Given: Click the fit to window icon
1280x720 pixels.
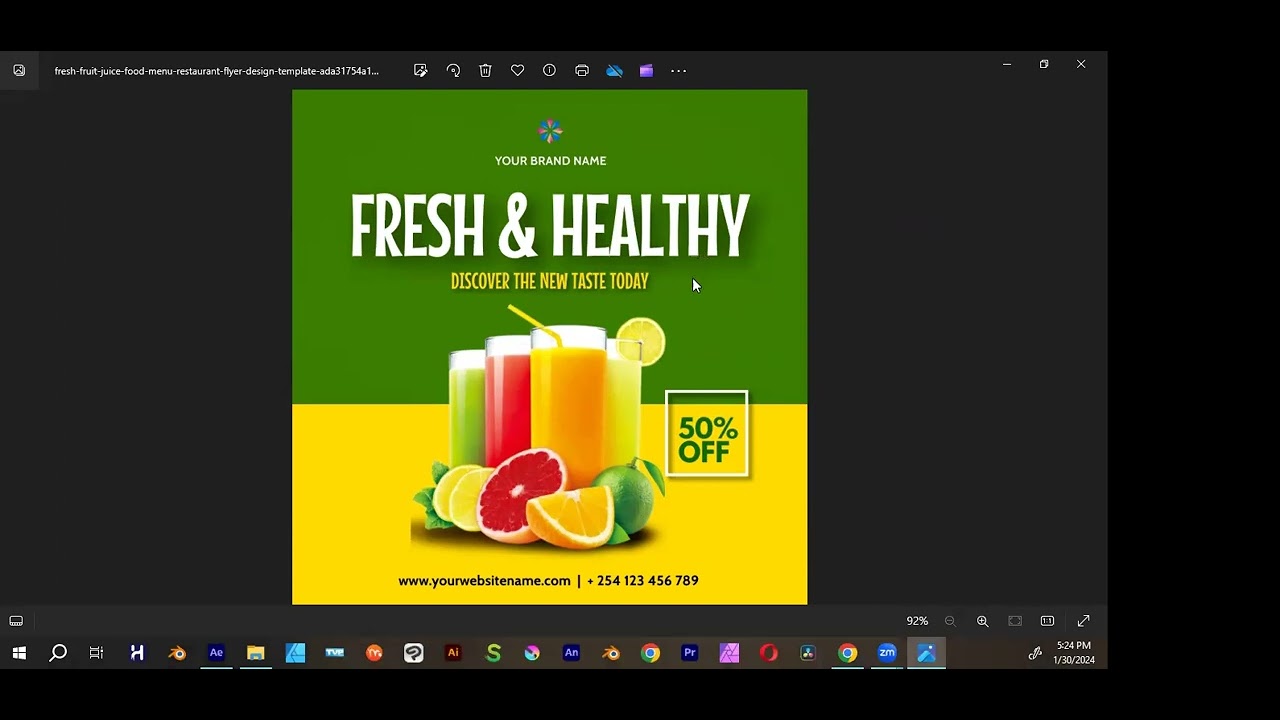Looking at the screenshot, I should pos(1015,621).
